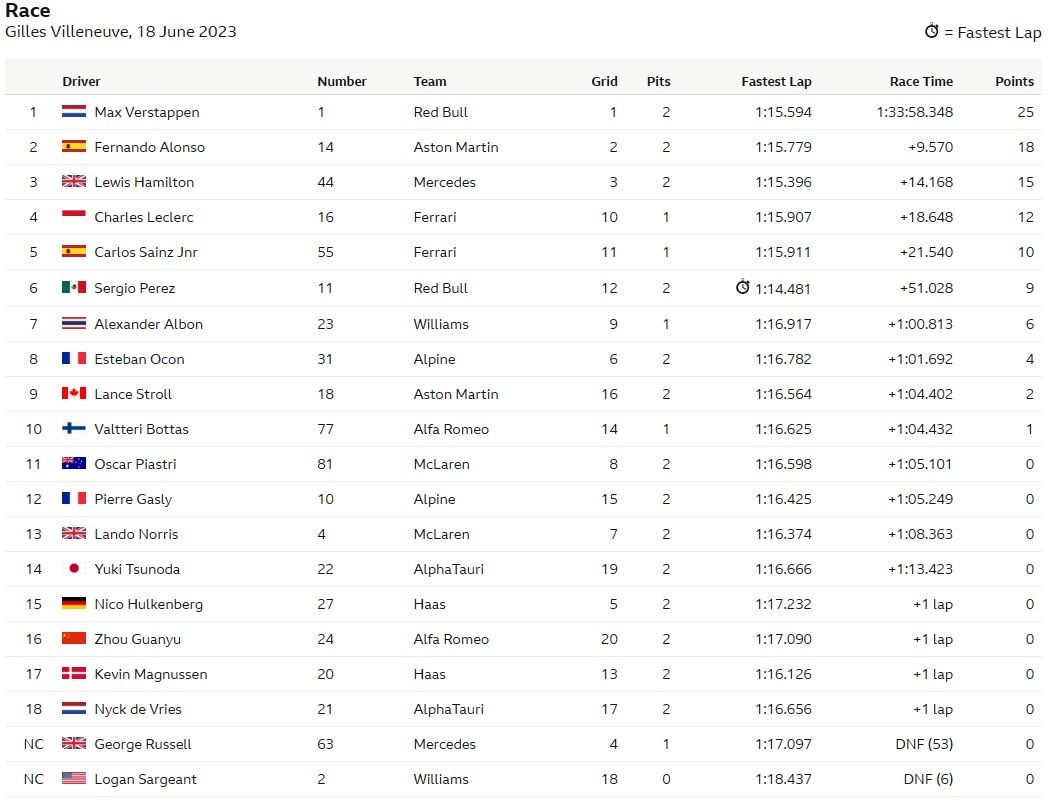Click the Points column header
Image resolution: width=1049 pixels, height=801 pixels.
pos(1014,82)
